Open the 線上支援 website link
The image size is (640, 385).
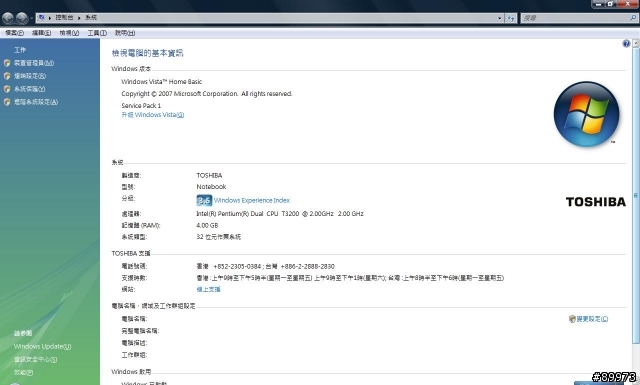(x=208, y=289)
